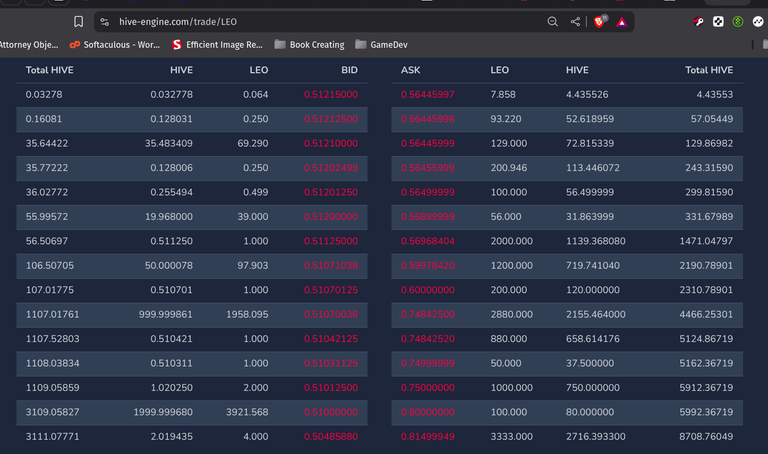Select ask price 0.60000000
This screenshot has width=768, height=454.
point(428,290)
